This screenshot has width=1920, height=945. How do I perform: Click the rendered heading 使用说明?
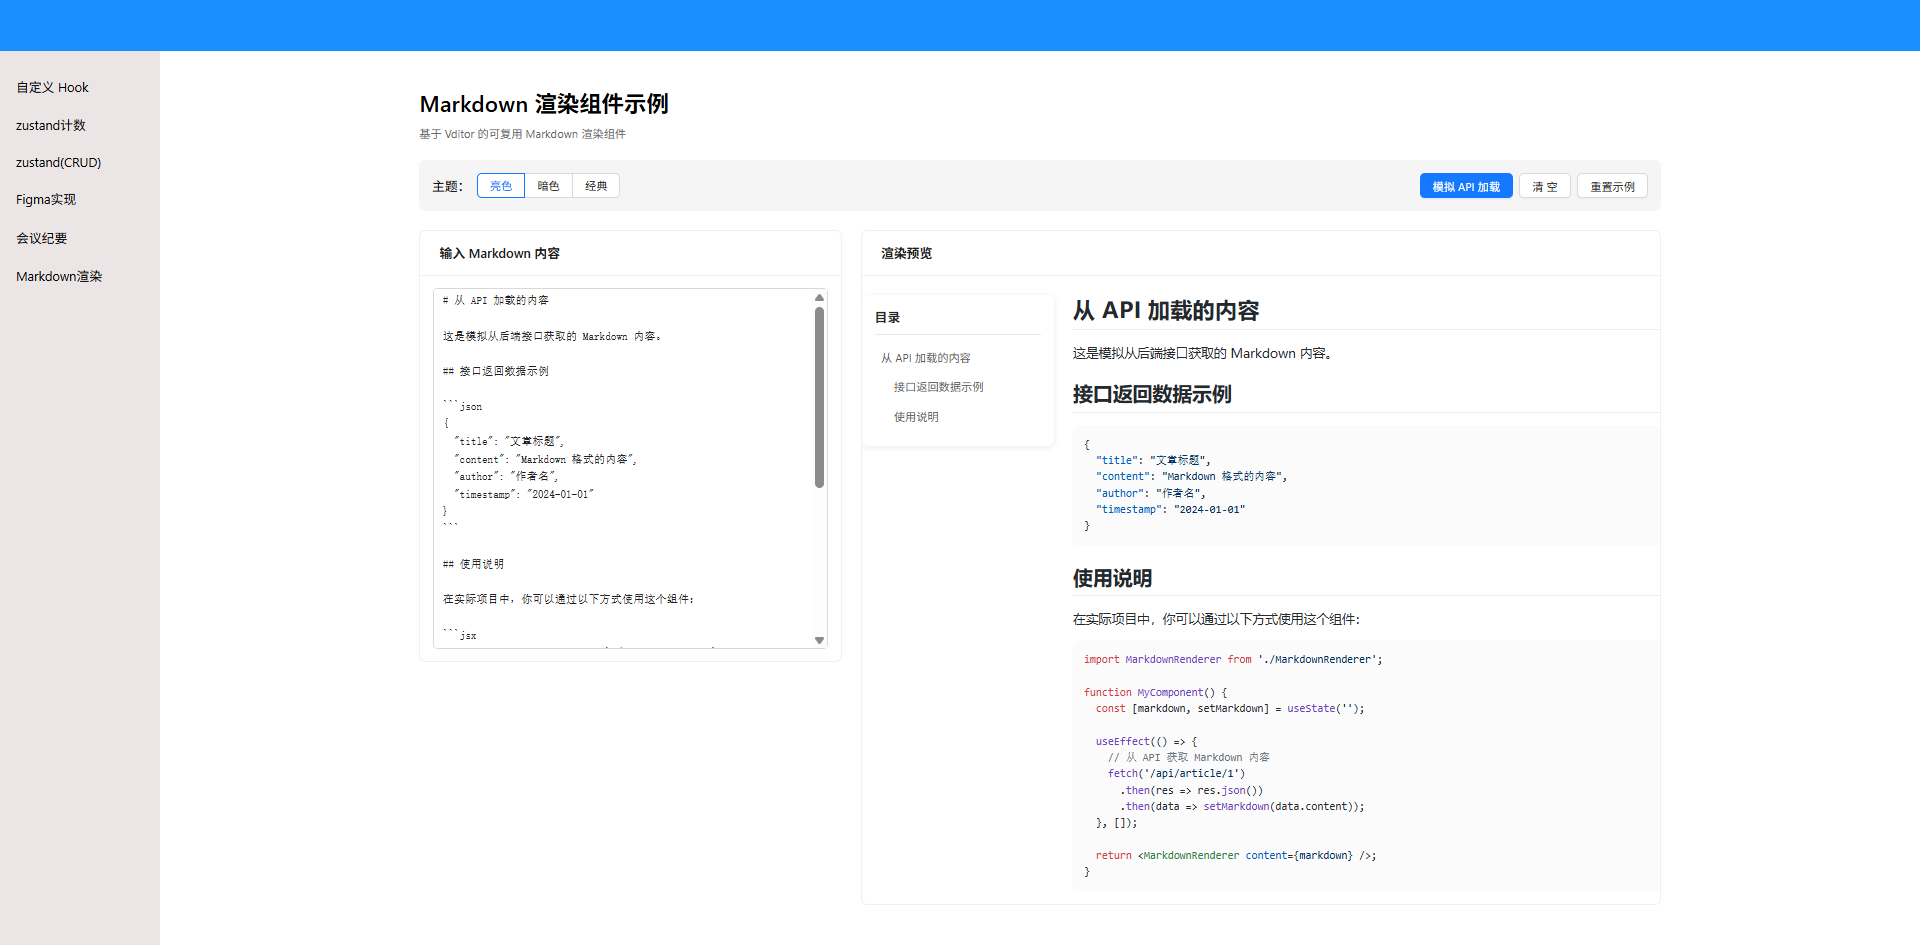[x=1112, y=578]
